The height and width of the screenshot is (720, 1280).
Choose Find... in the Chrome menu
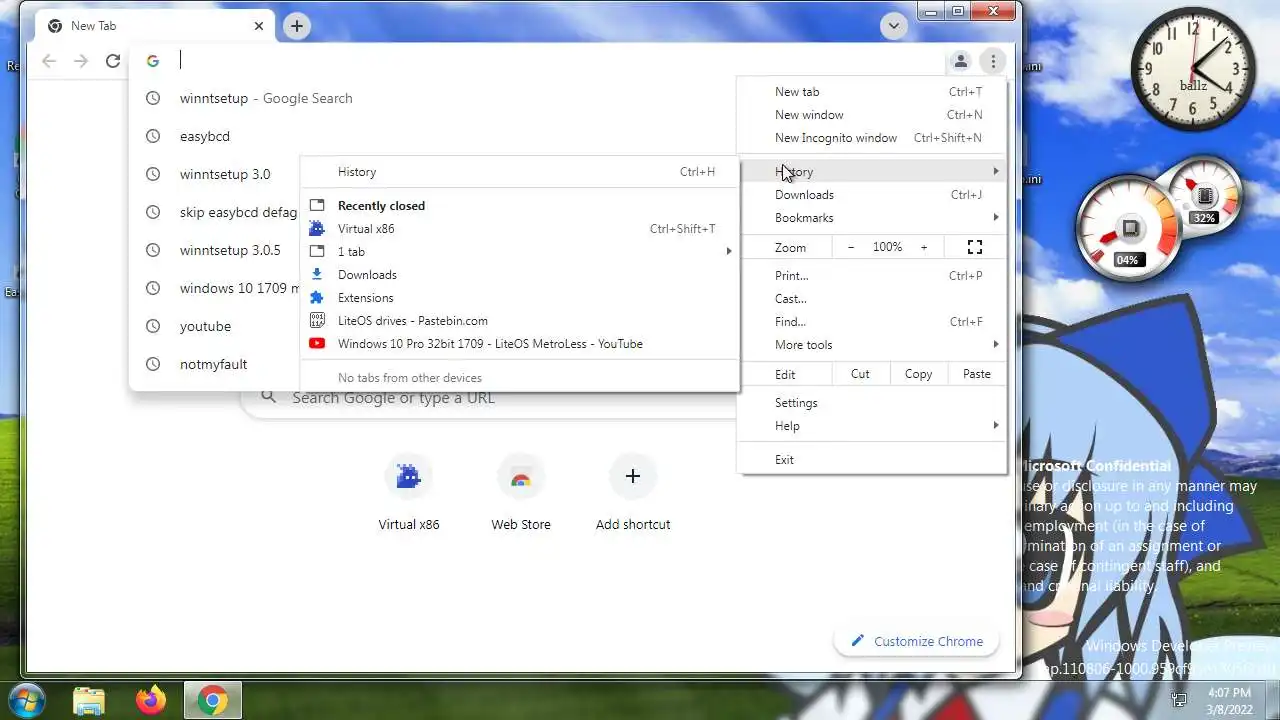[x=872, y=321]
